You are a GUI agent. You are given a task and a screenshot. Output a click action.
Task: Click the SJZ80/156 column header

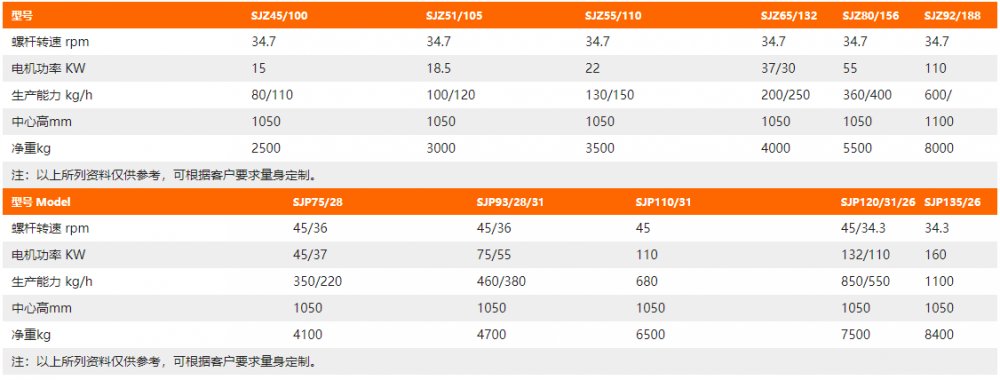tap(871, 16)
